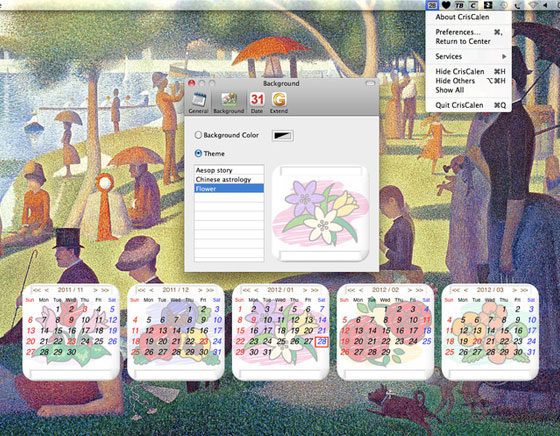560x436 pixels.
Task: Go to next month on 2012/02 calendar
Action: (x=410, y=290)
